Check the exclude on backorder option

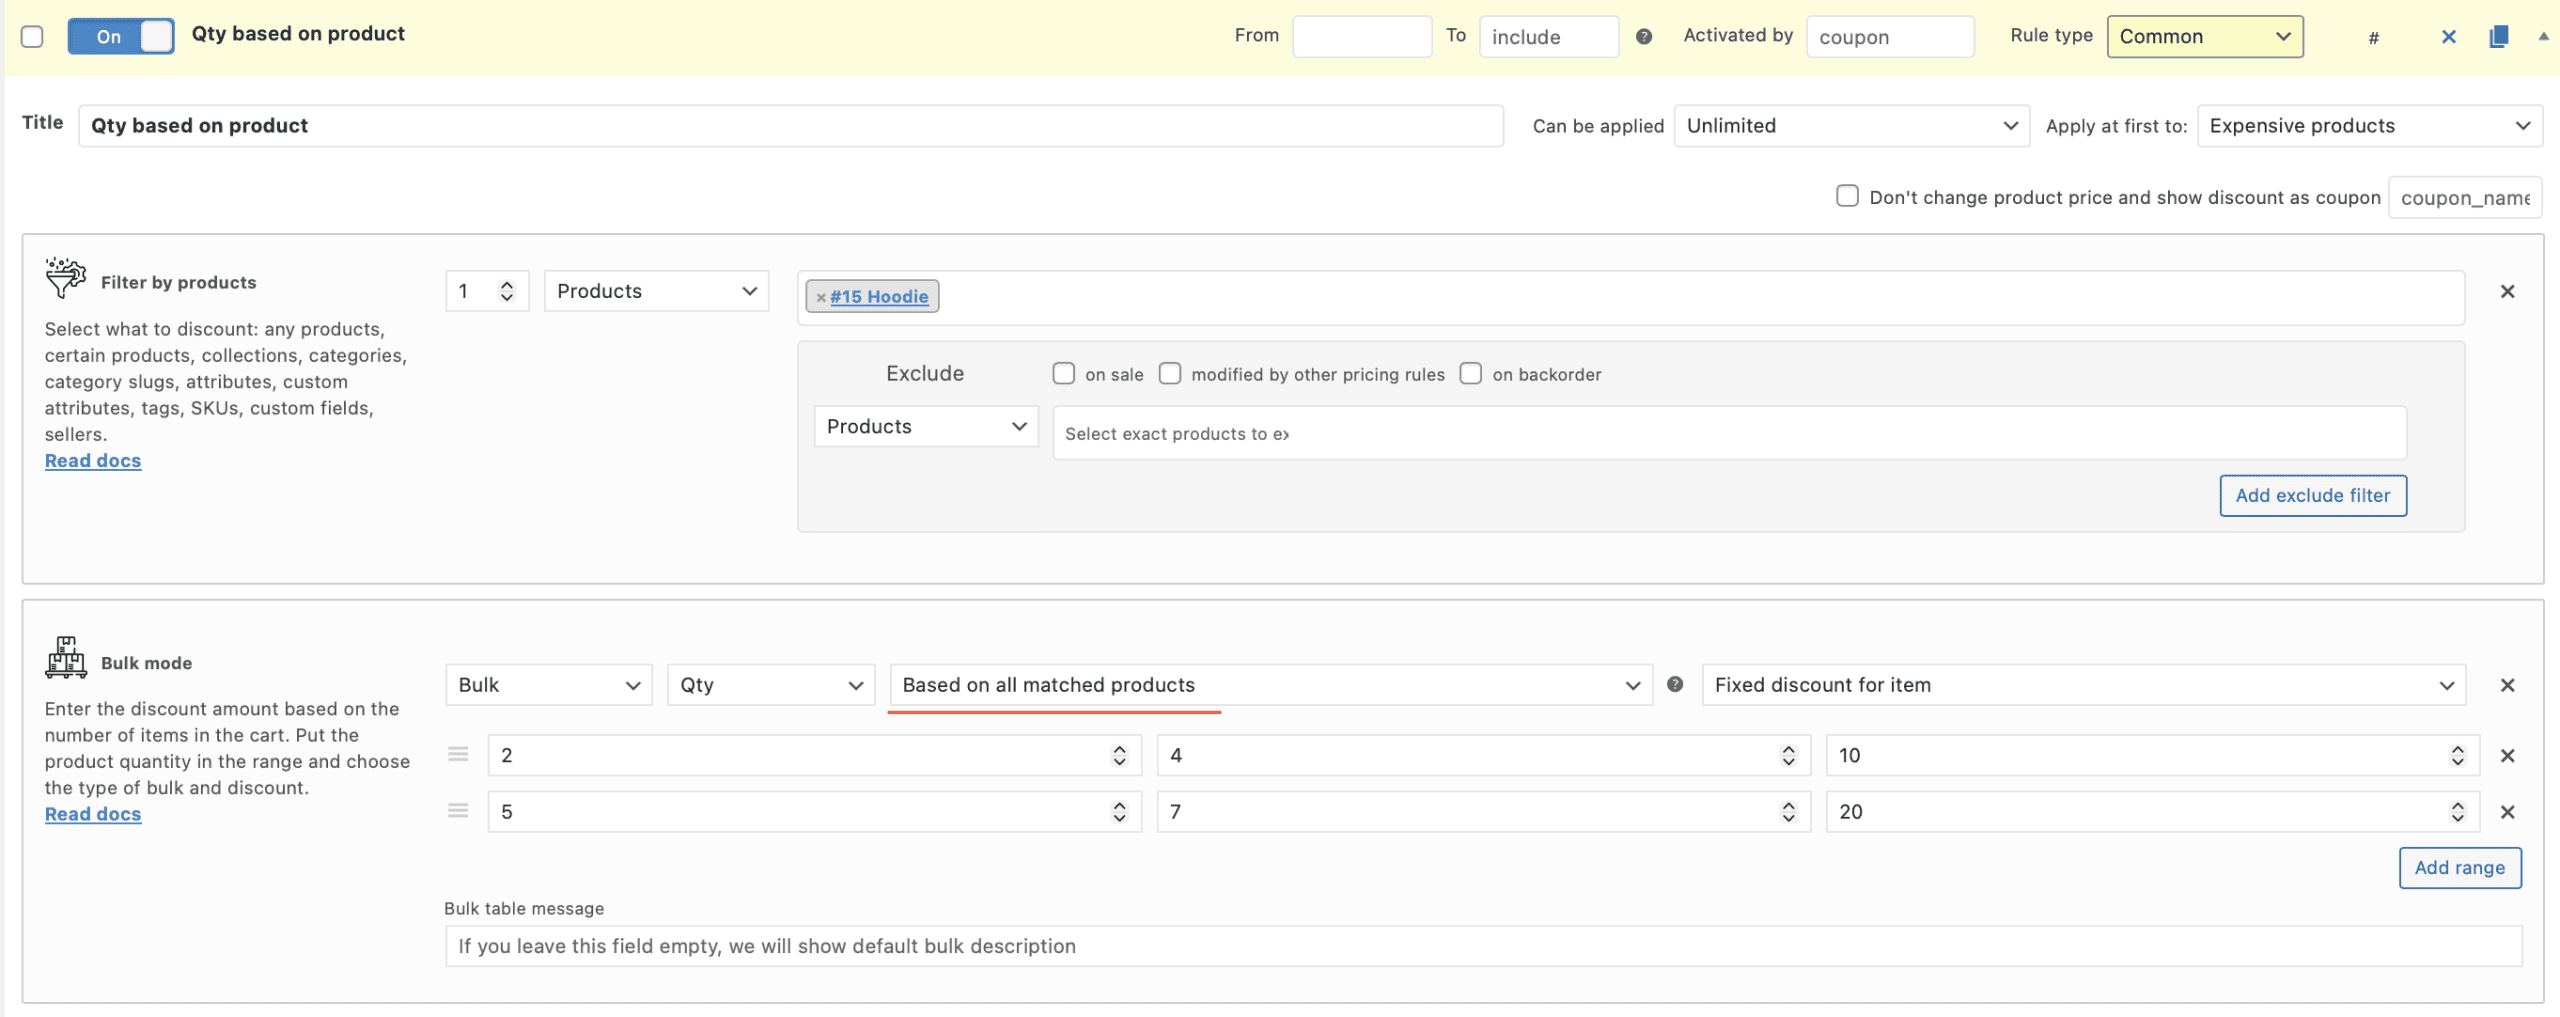1470,374
